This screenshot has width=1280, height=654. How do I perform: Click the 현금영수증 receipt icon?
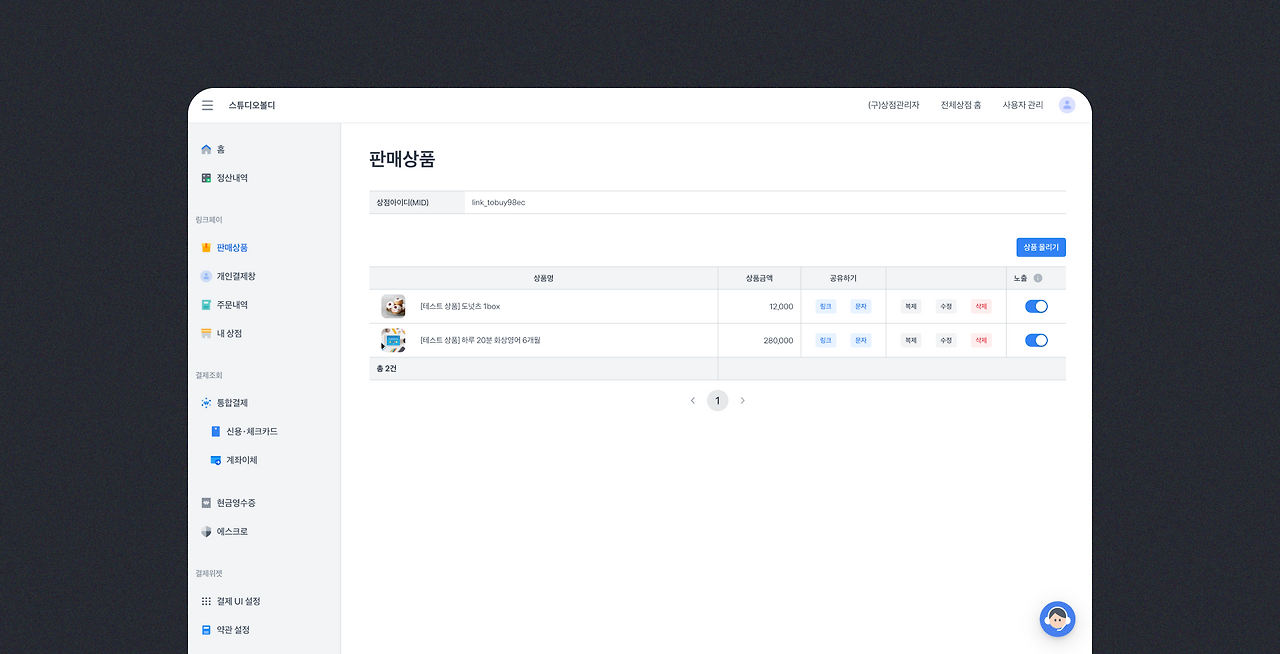coord(206,503)
